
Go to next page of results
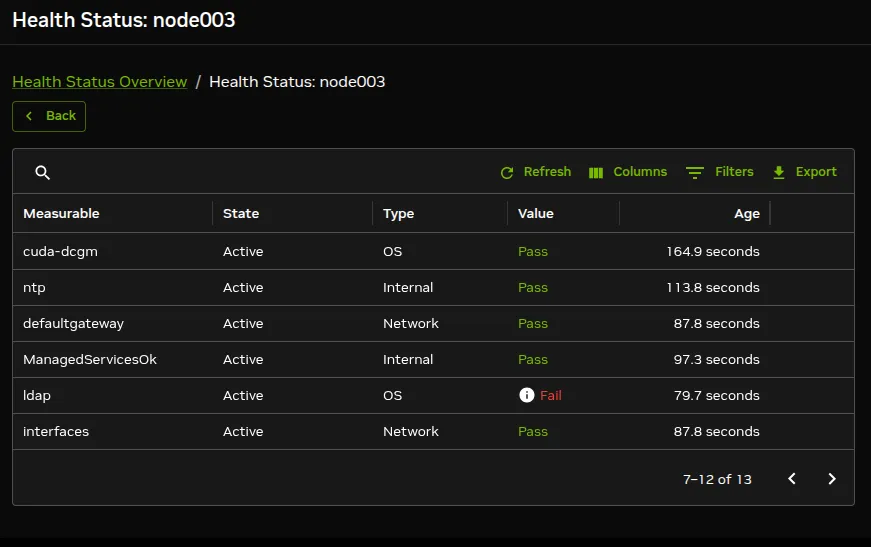coord(832,479)
